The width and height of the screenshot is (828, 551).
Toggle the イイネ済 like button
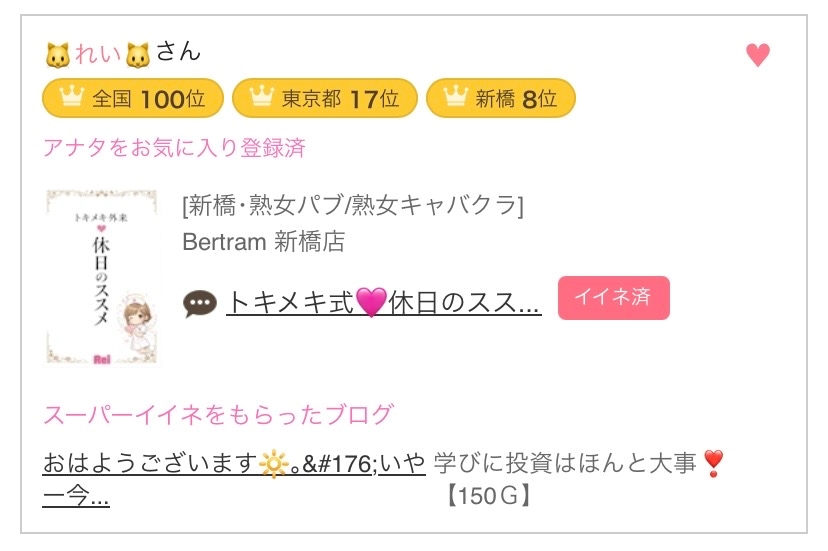click(x=613, y=298)
